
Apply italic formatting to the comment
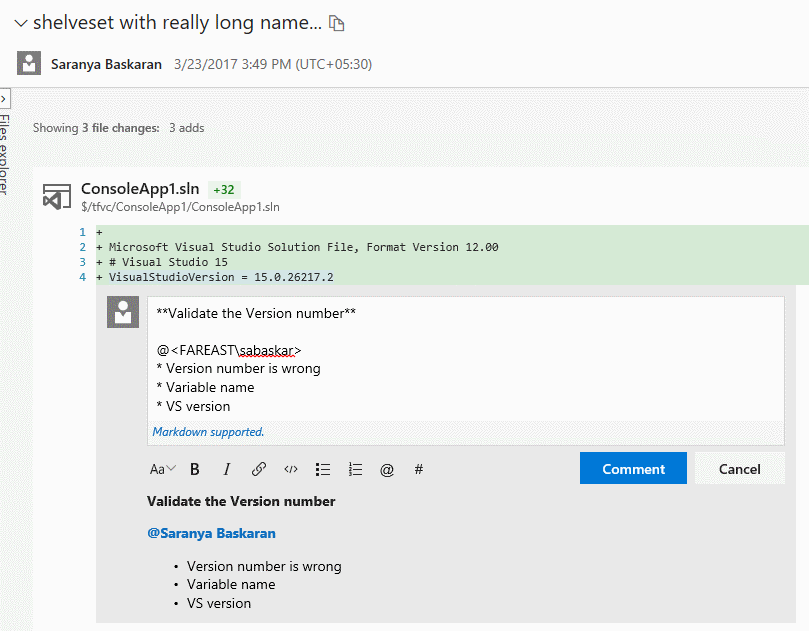(227, 468)
